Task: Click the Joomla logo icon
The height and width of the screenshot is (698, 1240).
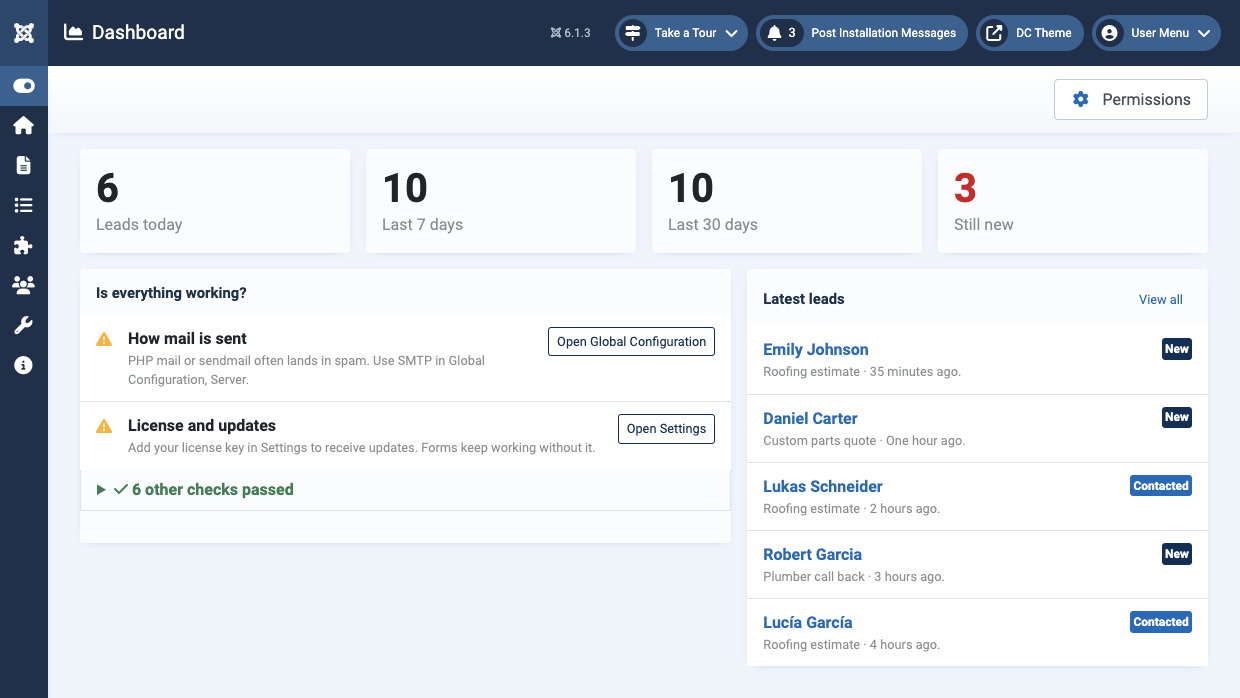Action: [x=24, y=33]
